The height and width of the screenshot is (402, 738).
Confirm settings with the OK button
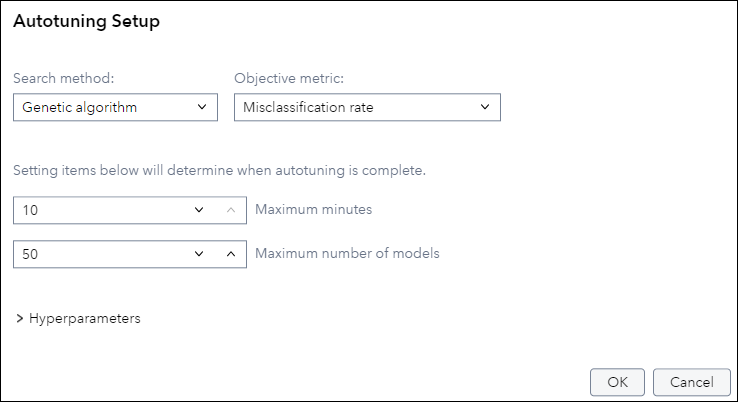point(618,382)
